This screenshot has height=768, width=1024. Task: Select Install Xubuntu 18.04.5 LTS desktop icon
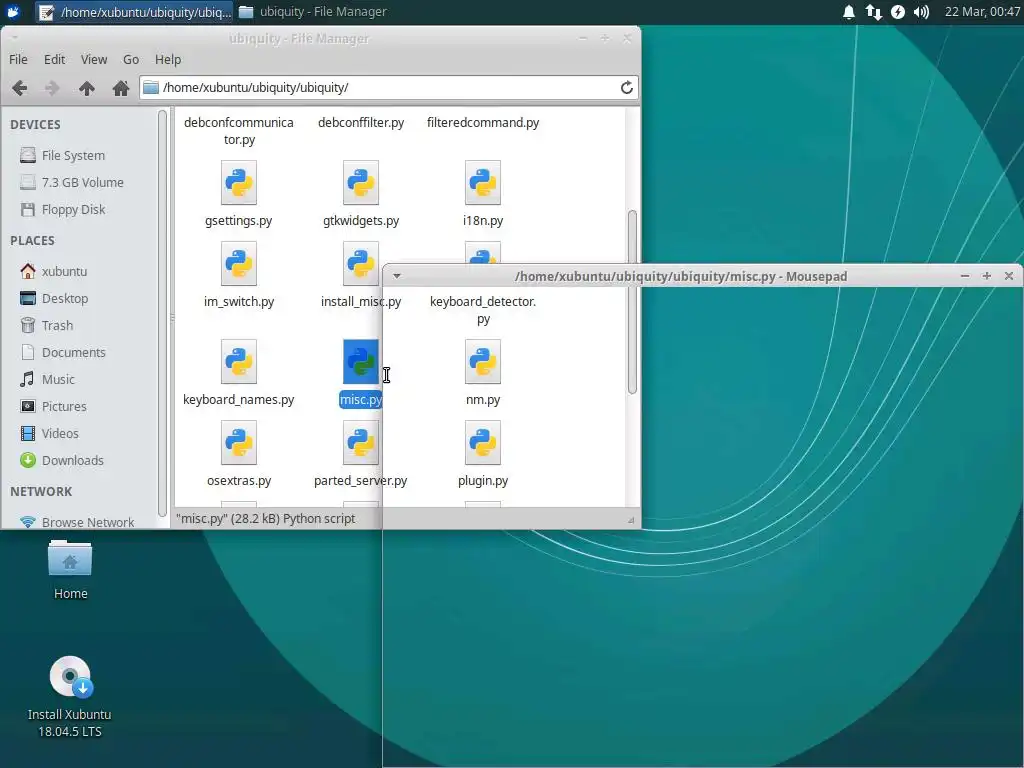click(x=70, y=678)
